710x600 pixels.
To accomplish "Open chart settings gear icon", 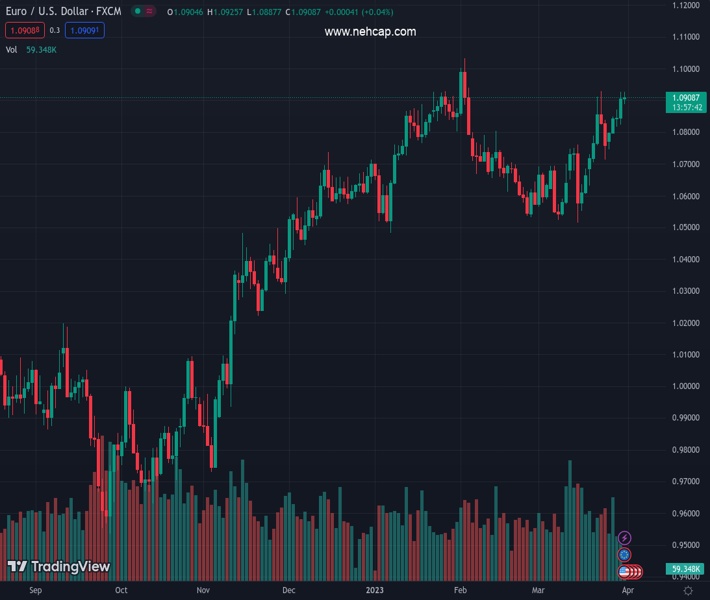I will pos(687,591).
